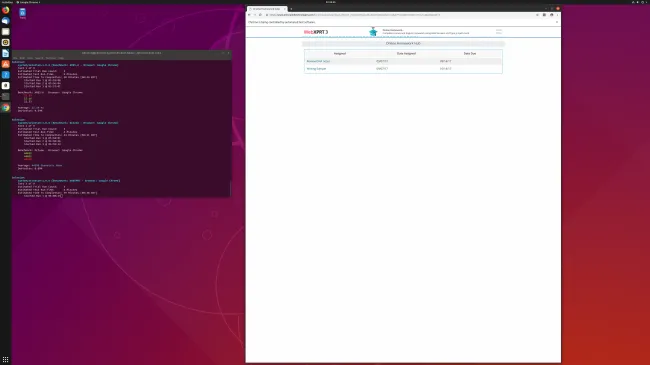The width and height of the screenshot is (650, 365).
Task: Dismiss the automated test software infobar
Action: pos(557,22)
